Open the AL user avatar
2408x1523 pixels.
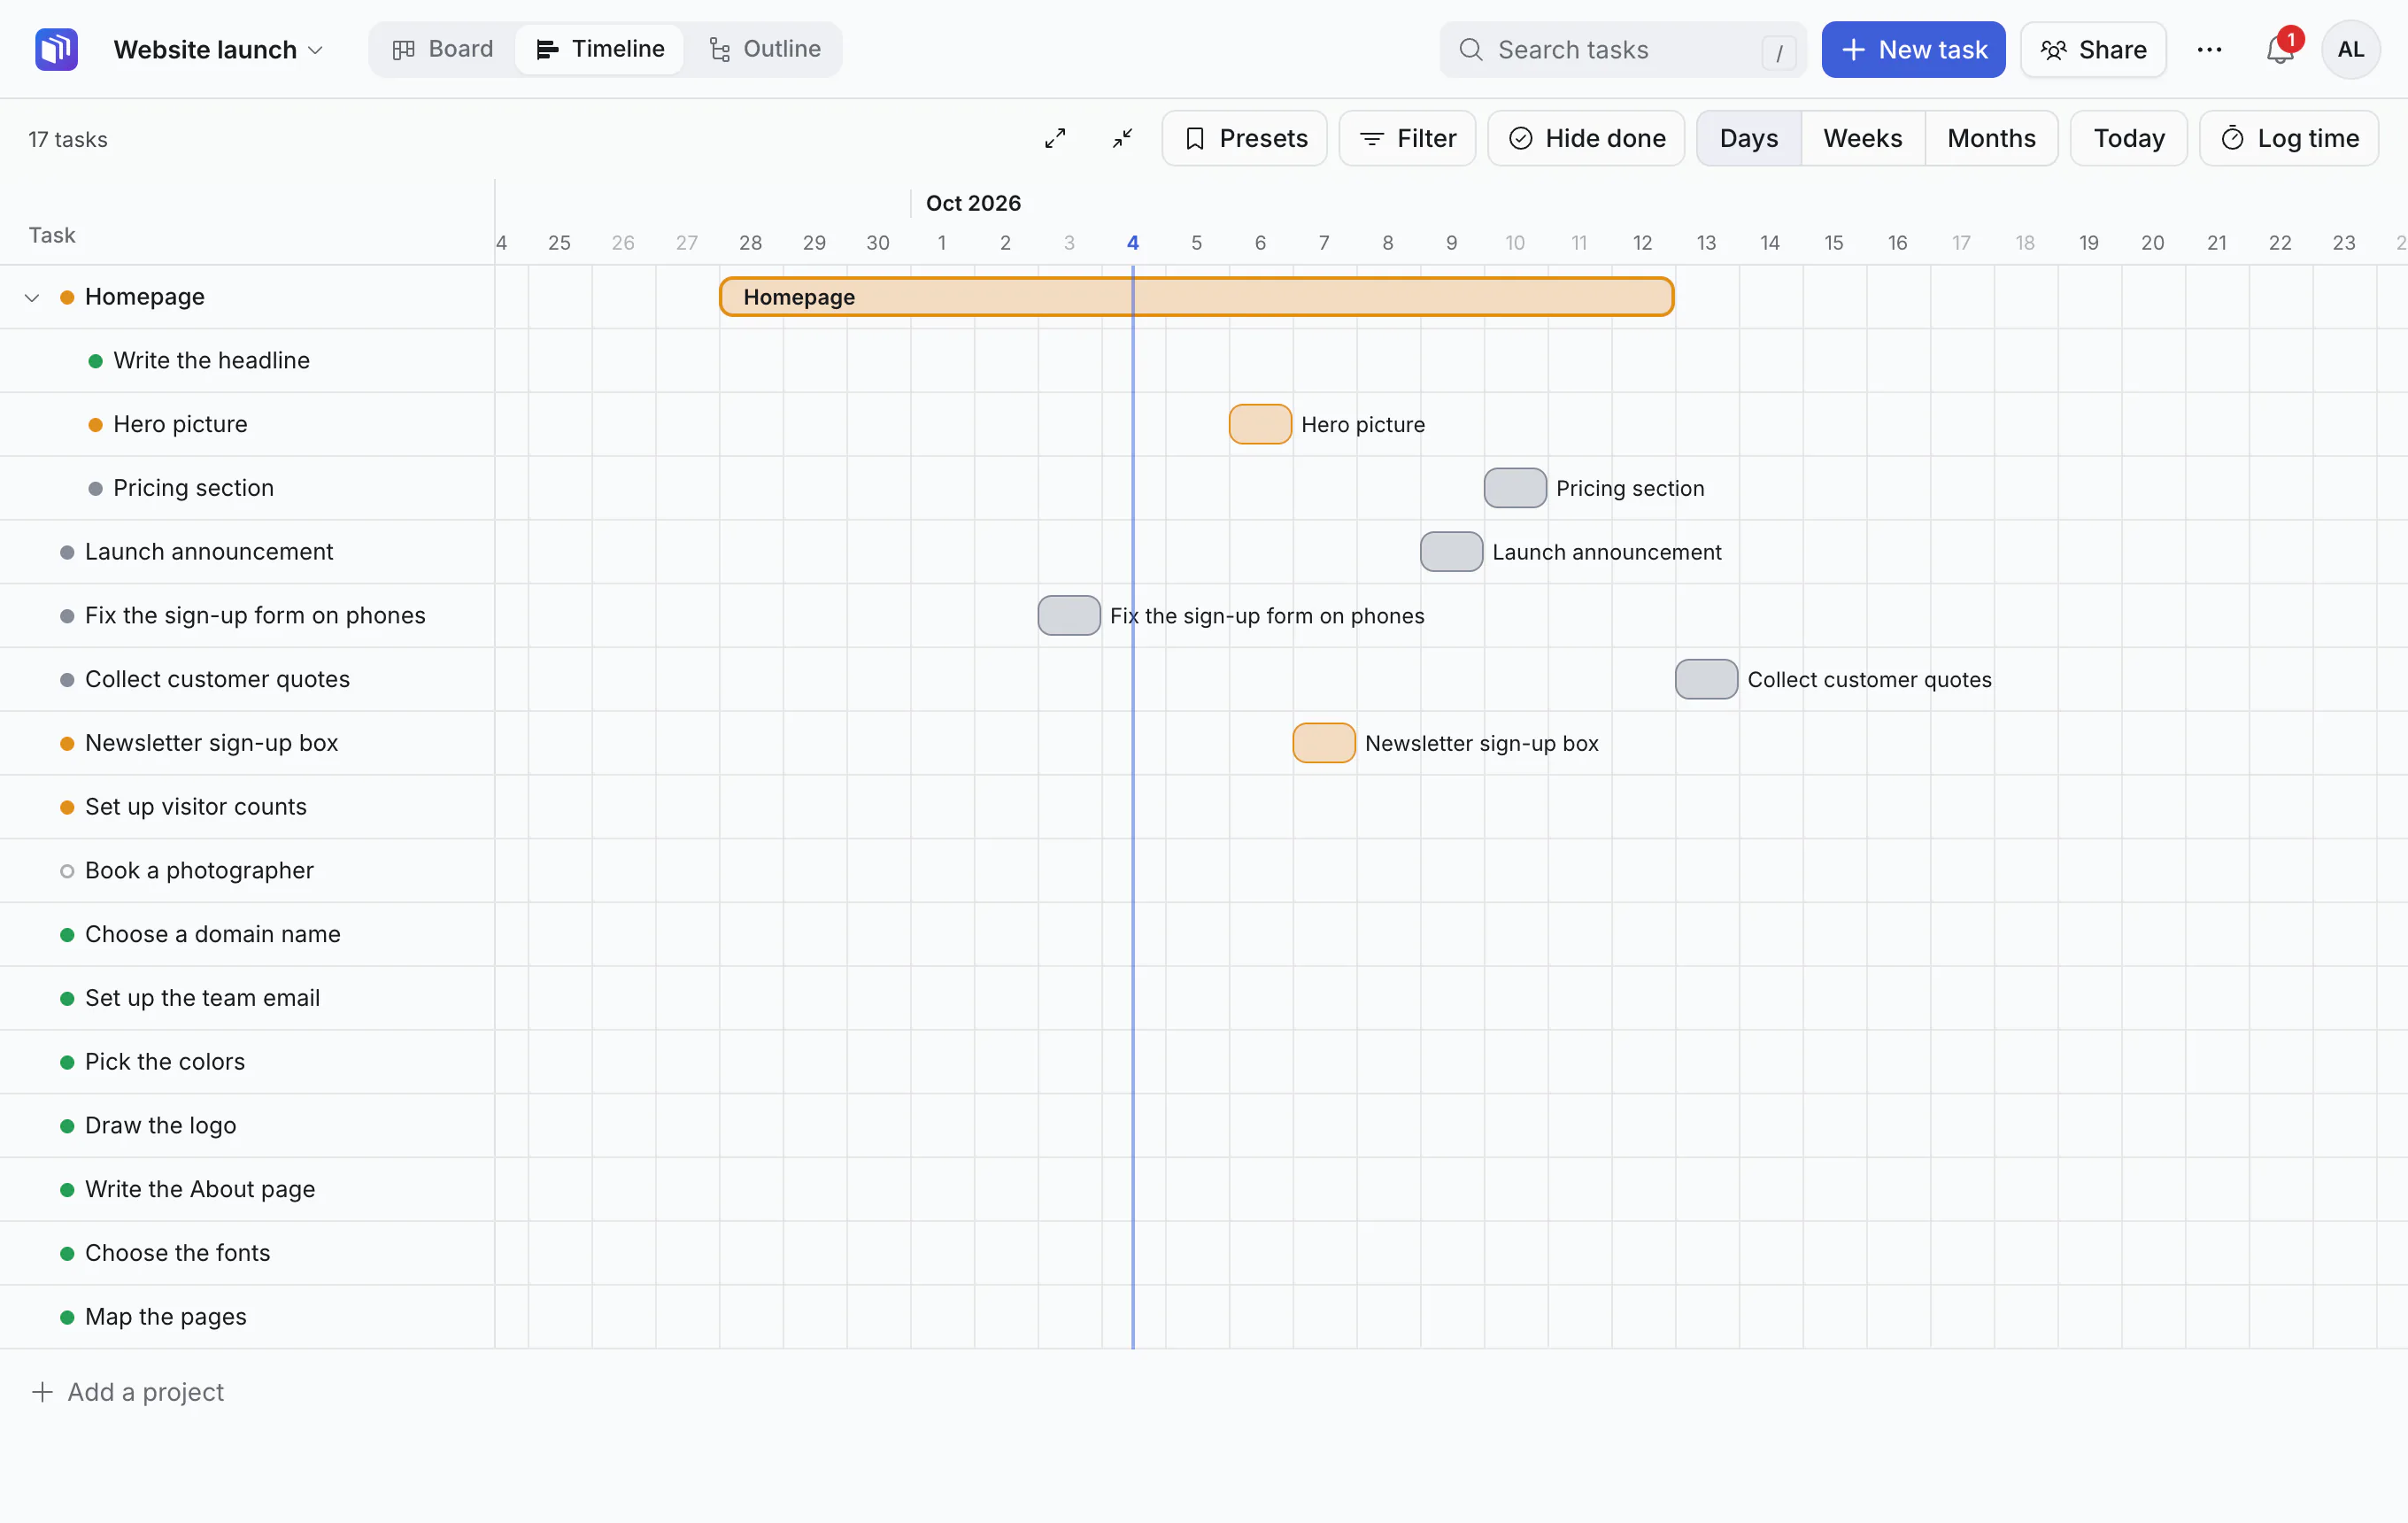(x=2350, y=49)
